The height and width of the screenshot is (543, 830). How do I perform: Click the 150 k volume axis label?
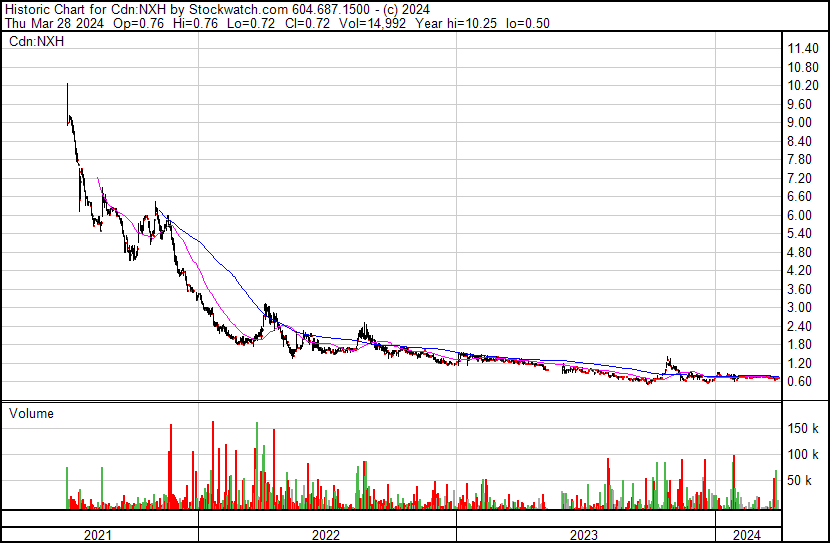point(803,429)
